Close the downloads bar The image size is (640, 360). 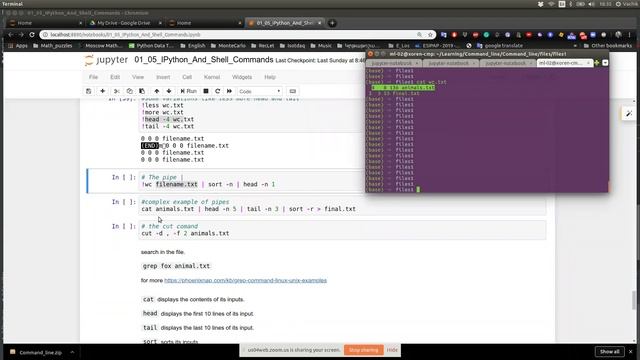click(x=631, y=351)
